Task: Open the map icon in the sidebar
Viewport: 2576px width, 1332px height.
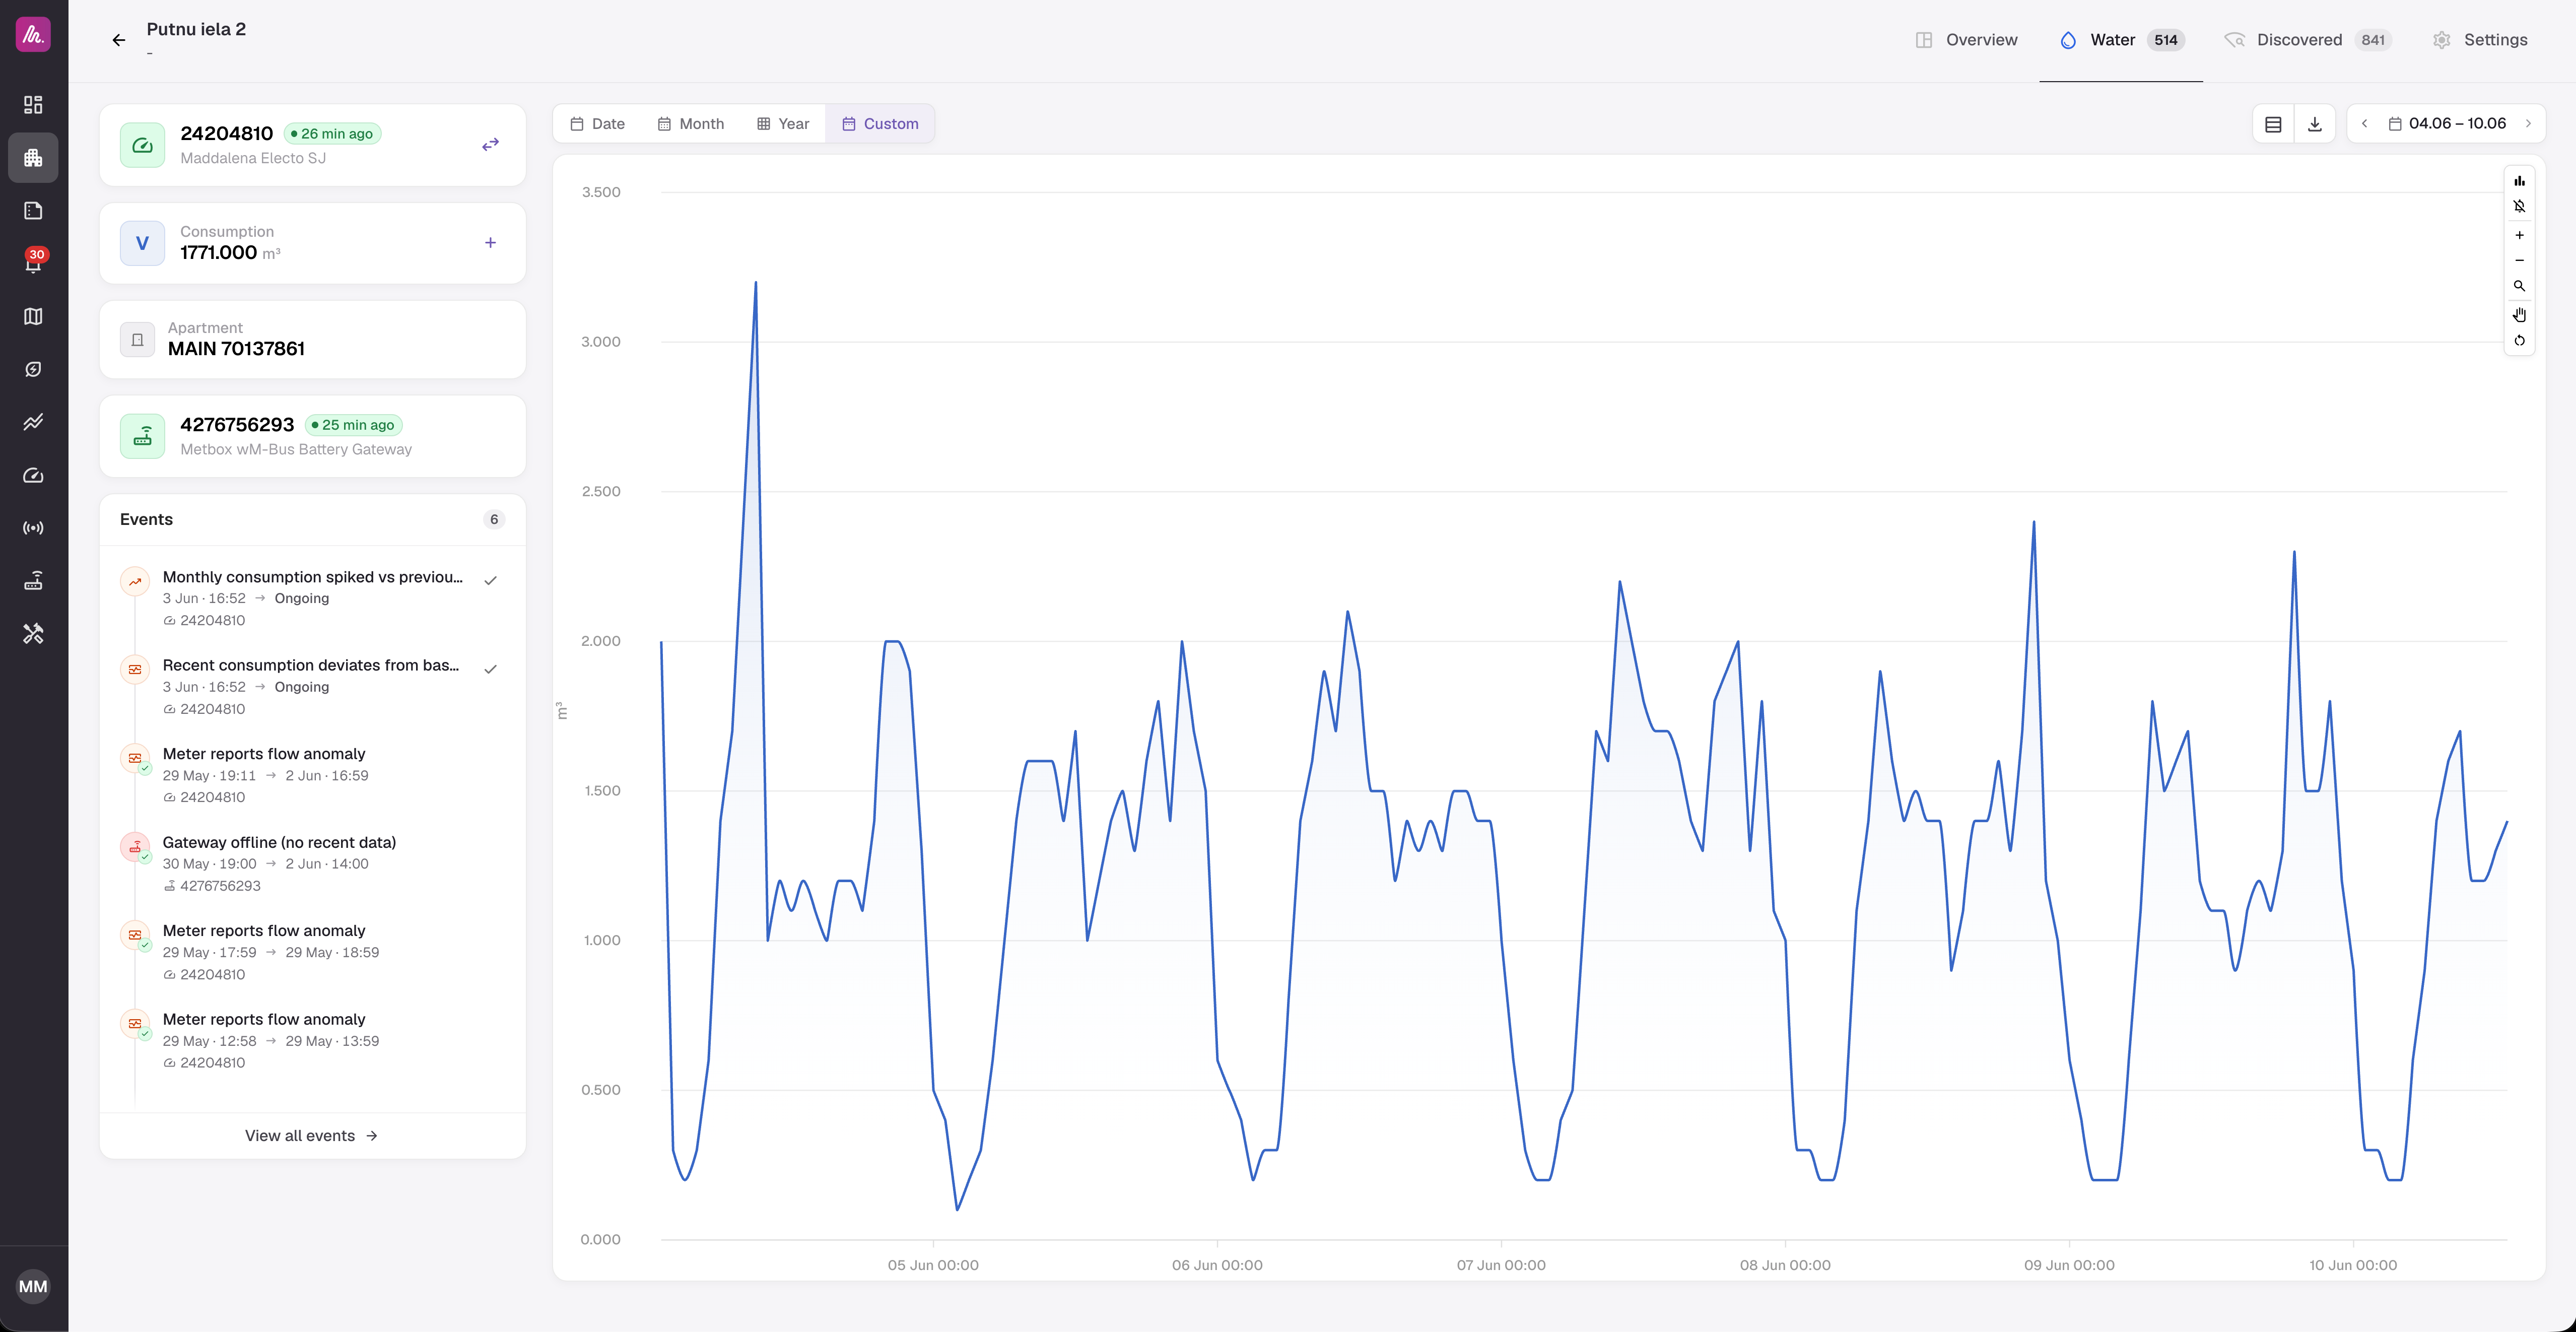Action: click(x=33, y=316)
